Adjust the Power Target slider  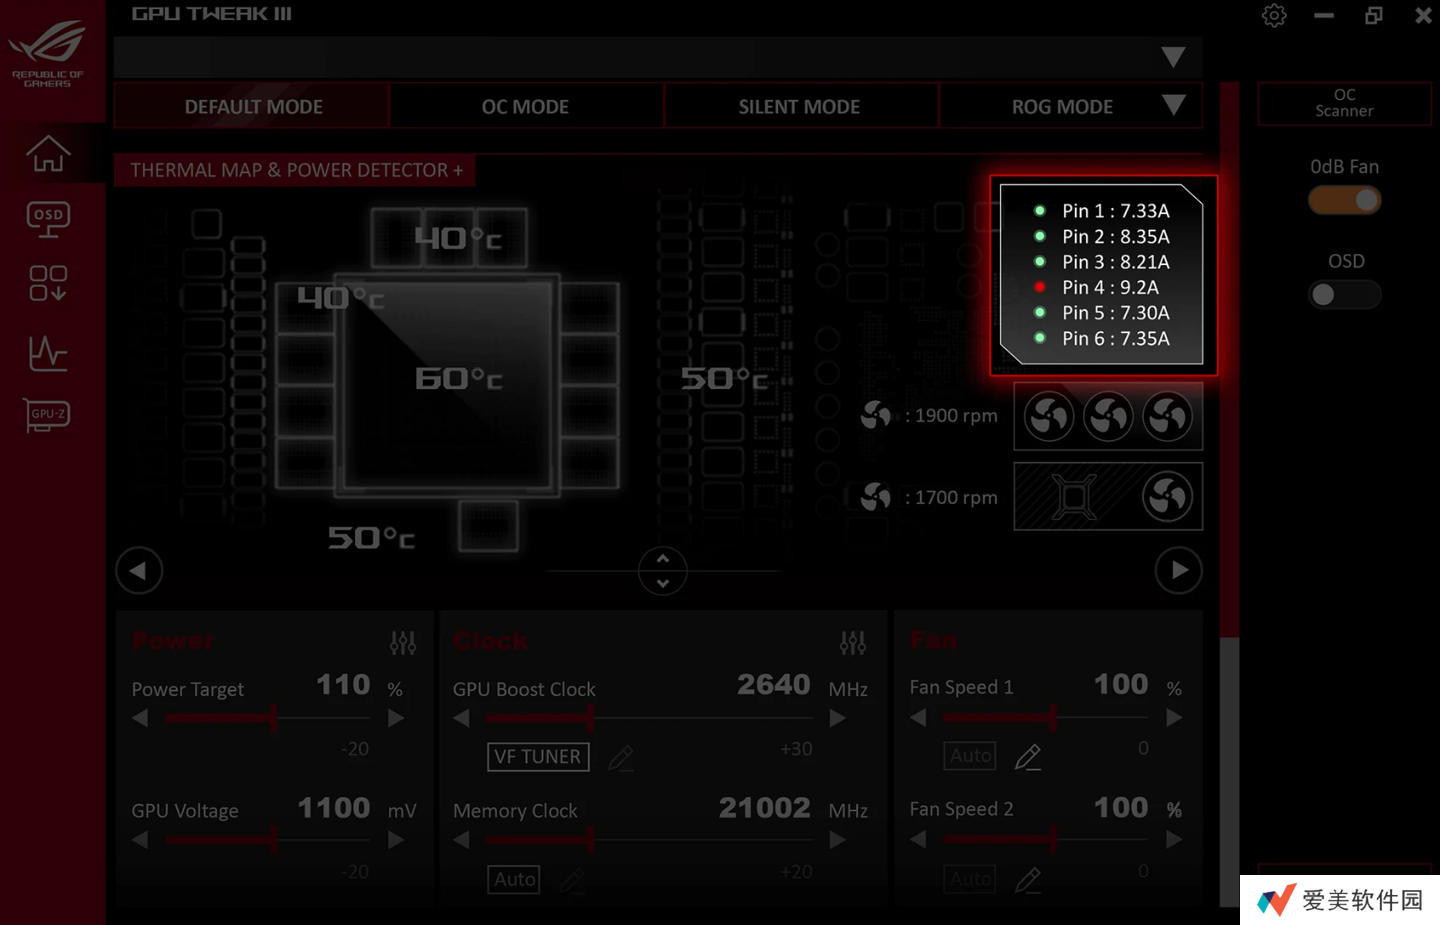[267, 718]
